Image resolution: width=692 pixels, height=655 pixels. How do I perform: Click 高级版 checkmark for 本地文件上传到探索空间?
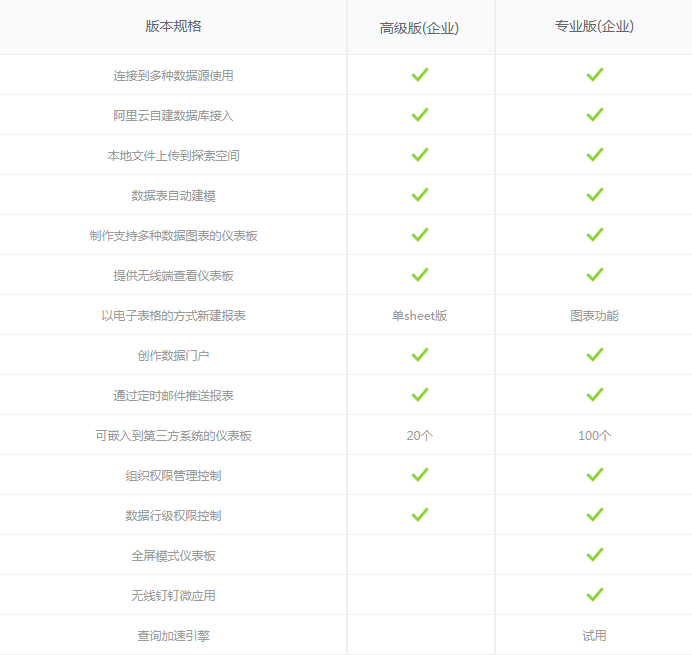click(420, 154)
